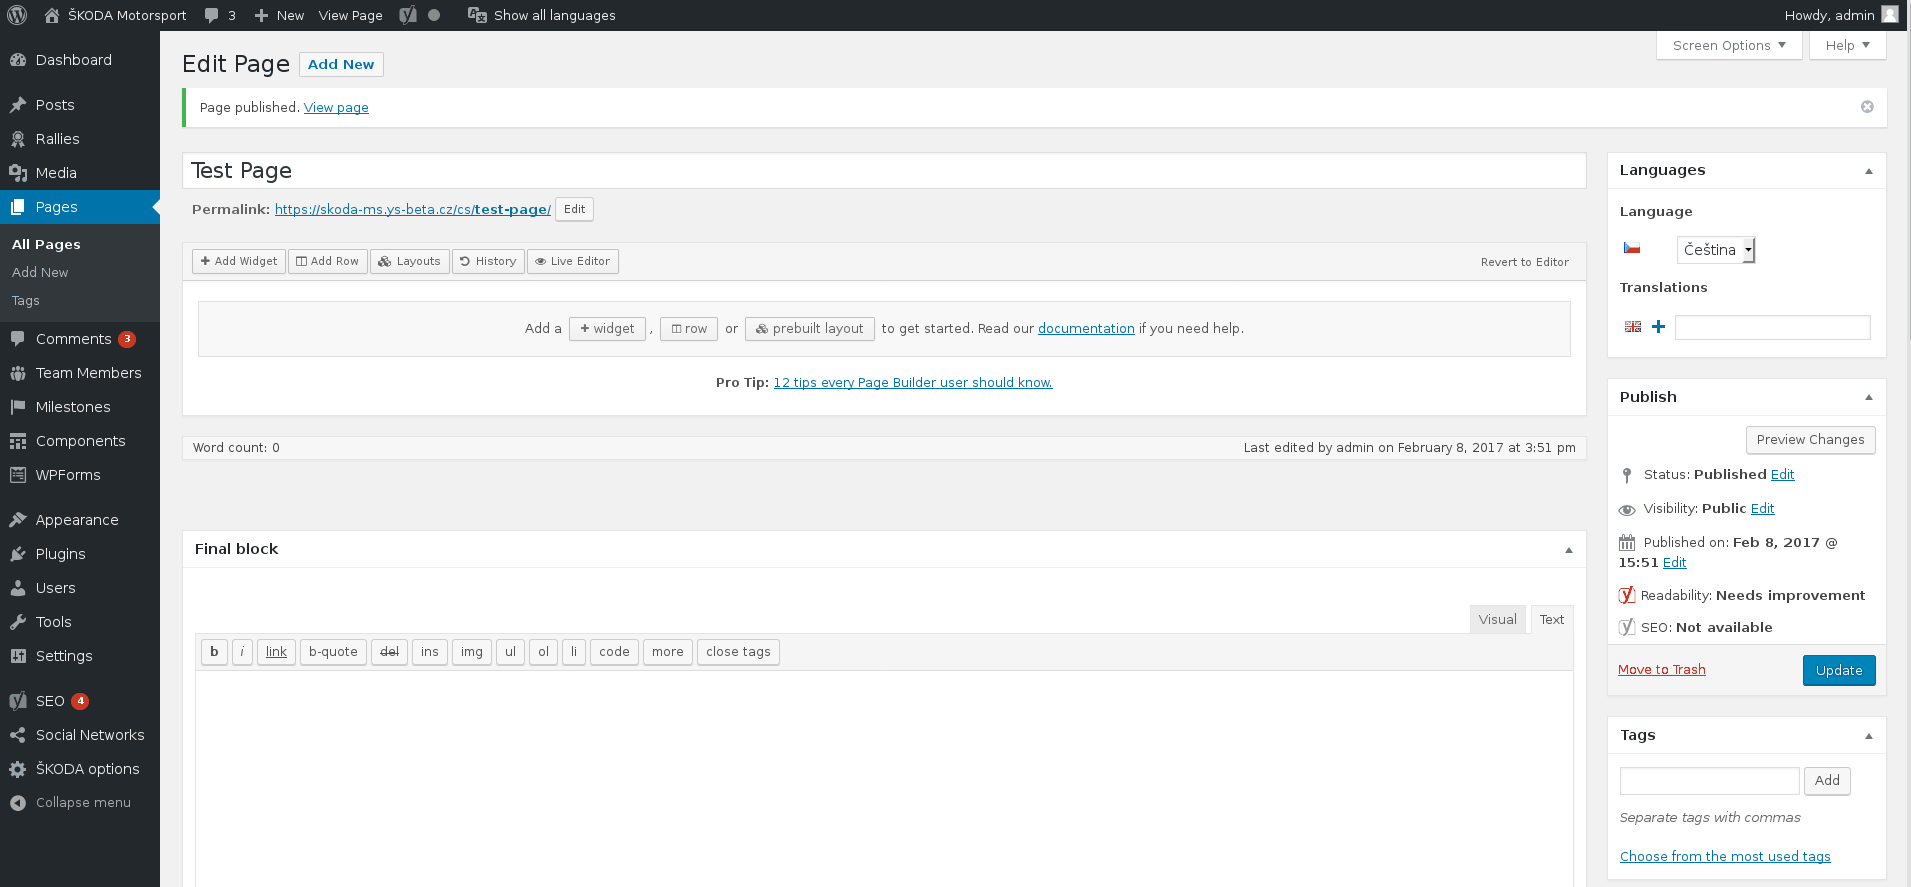1911x887 pixels.
Task: Click the Dashboard gauge icon
Action: pos(18,60)
